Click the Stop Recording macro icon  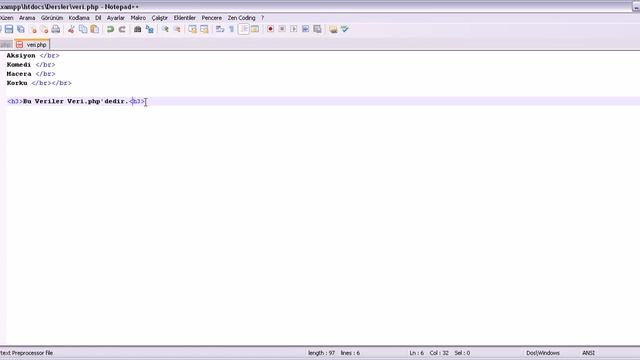(282, 29)
